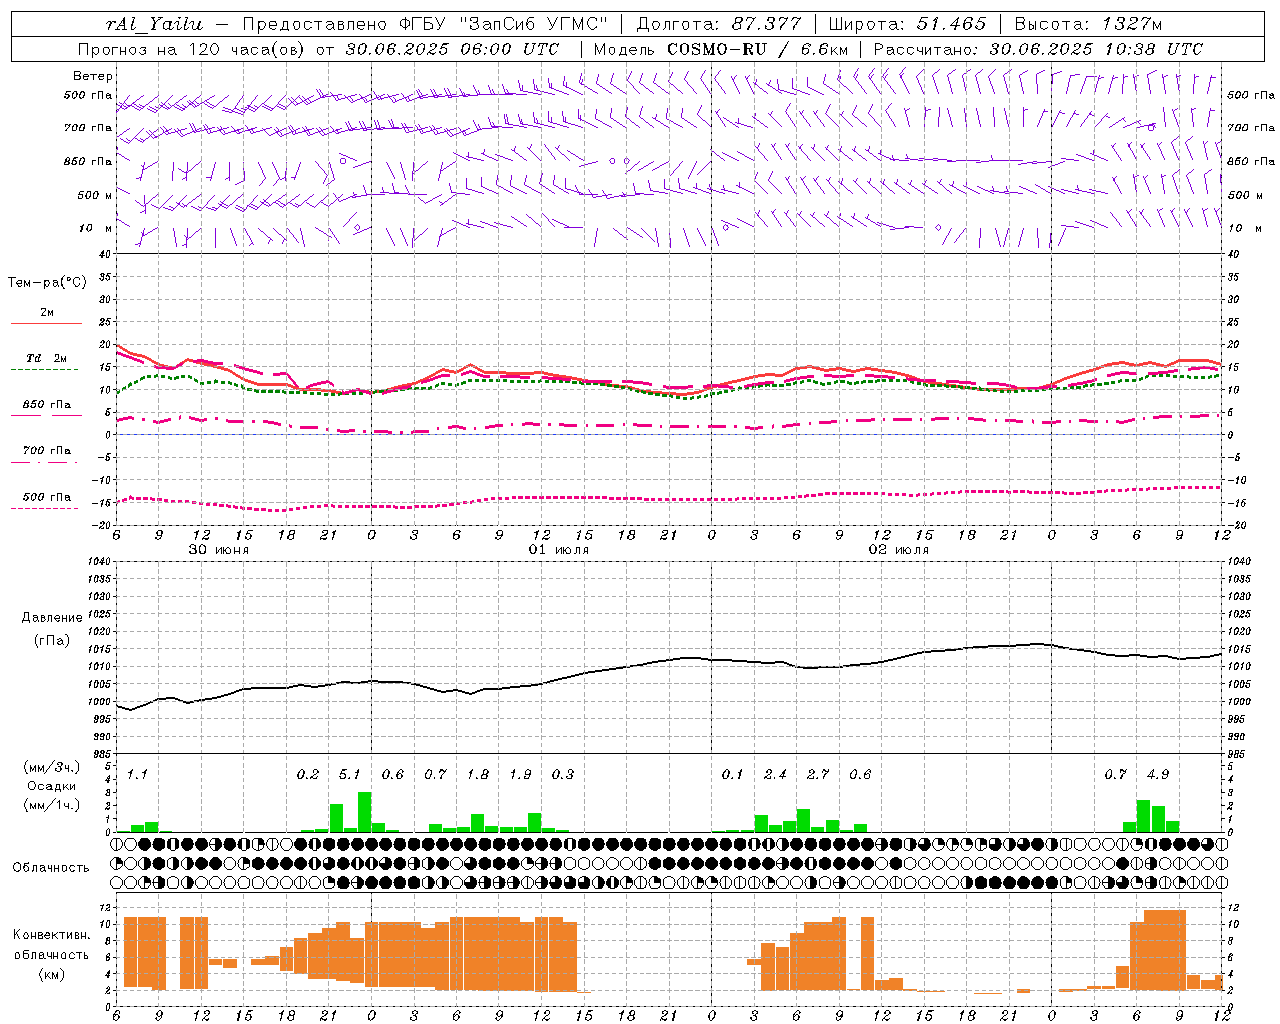The width and height of the screenshot is (1280, 1024).
Task: Click the 2.7 precipitation value
Action: [x=818, y=774]
